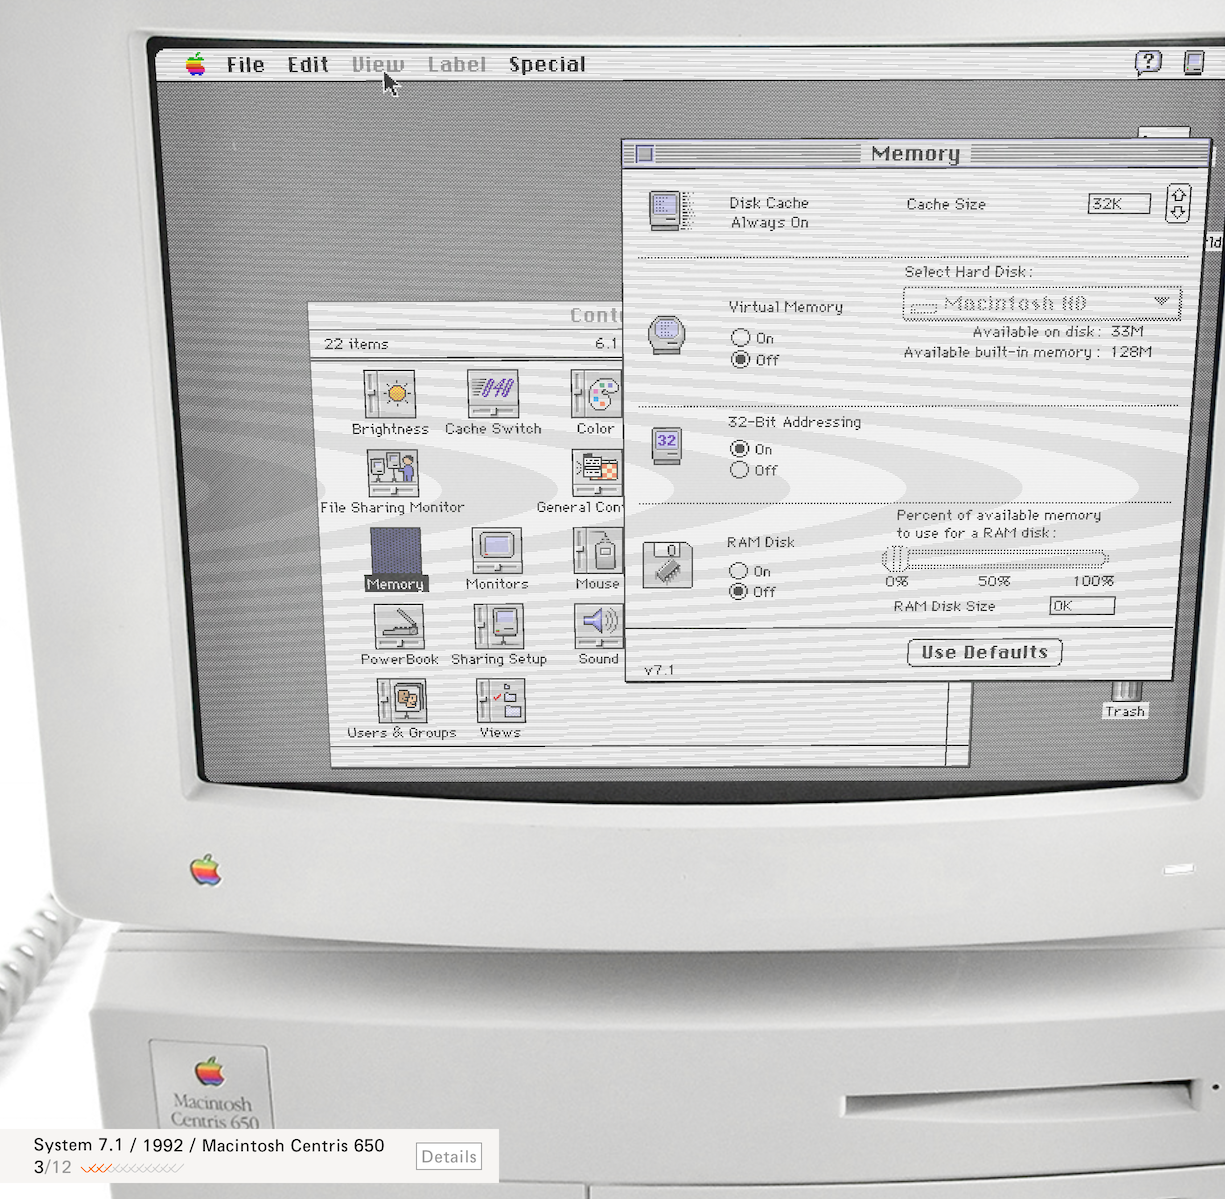The height and width of the screenshot is (1199, 1225).
Task: Open the Special menu
Action: pyautogui.click(x=547, y=65)
